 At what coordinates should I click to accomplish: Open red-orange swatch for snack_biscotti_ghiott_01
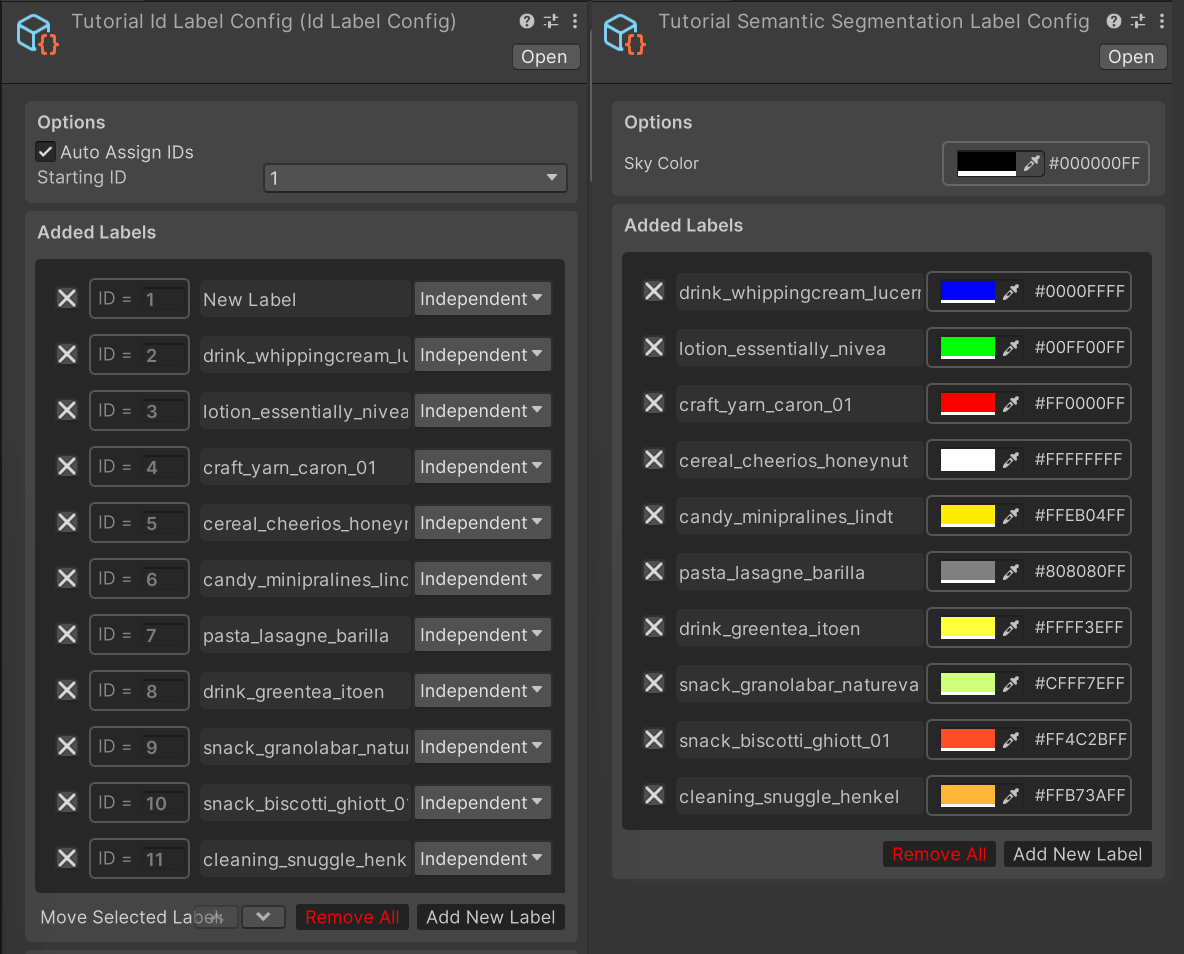click(x=967, y=739)
